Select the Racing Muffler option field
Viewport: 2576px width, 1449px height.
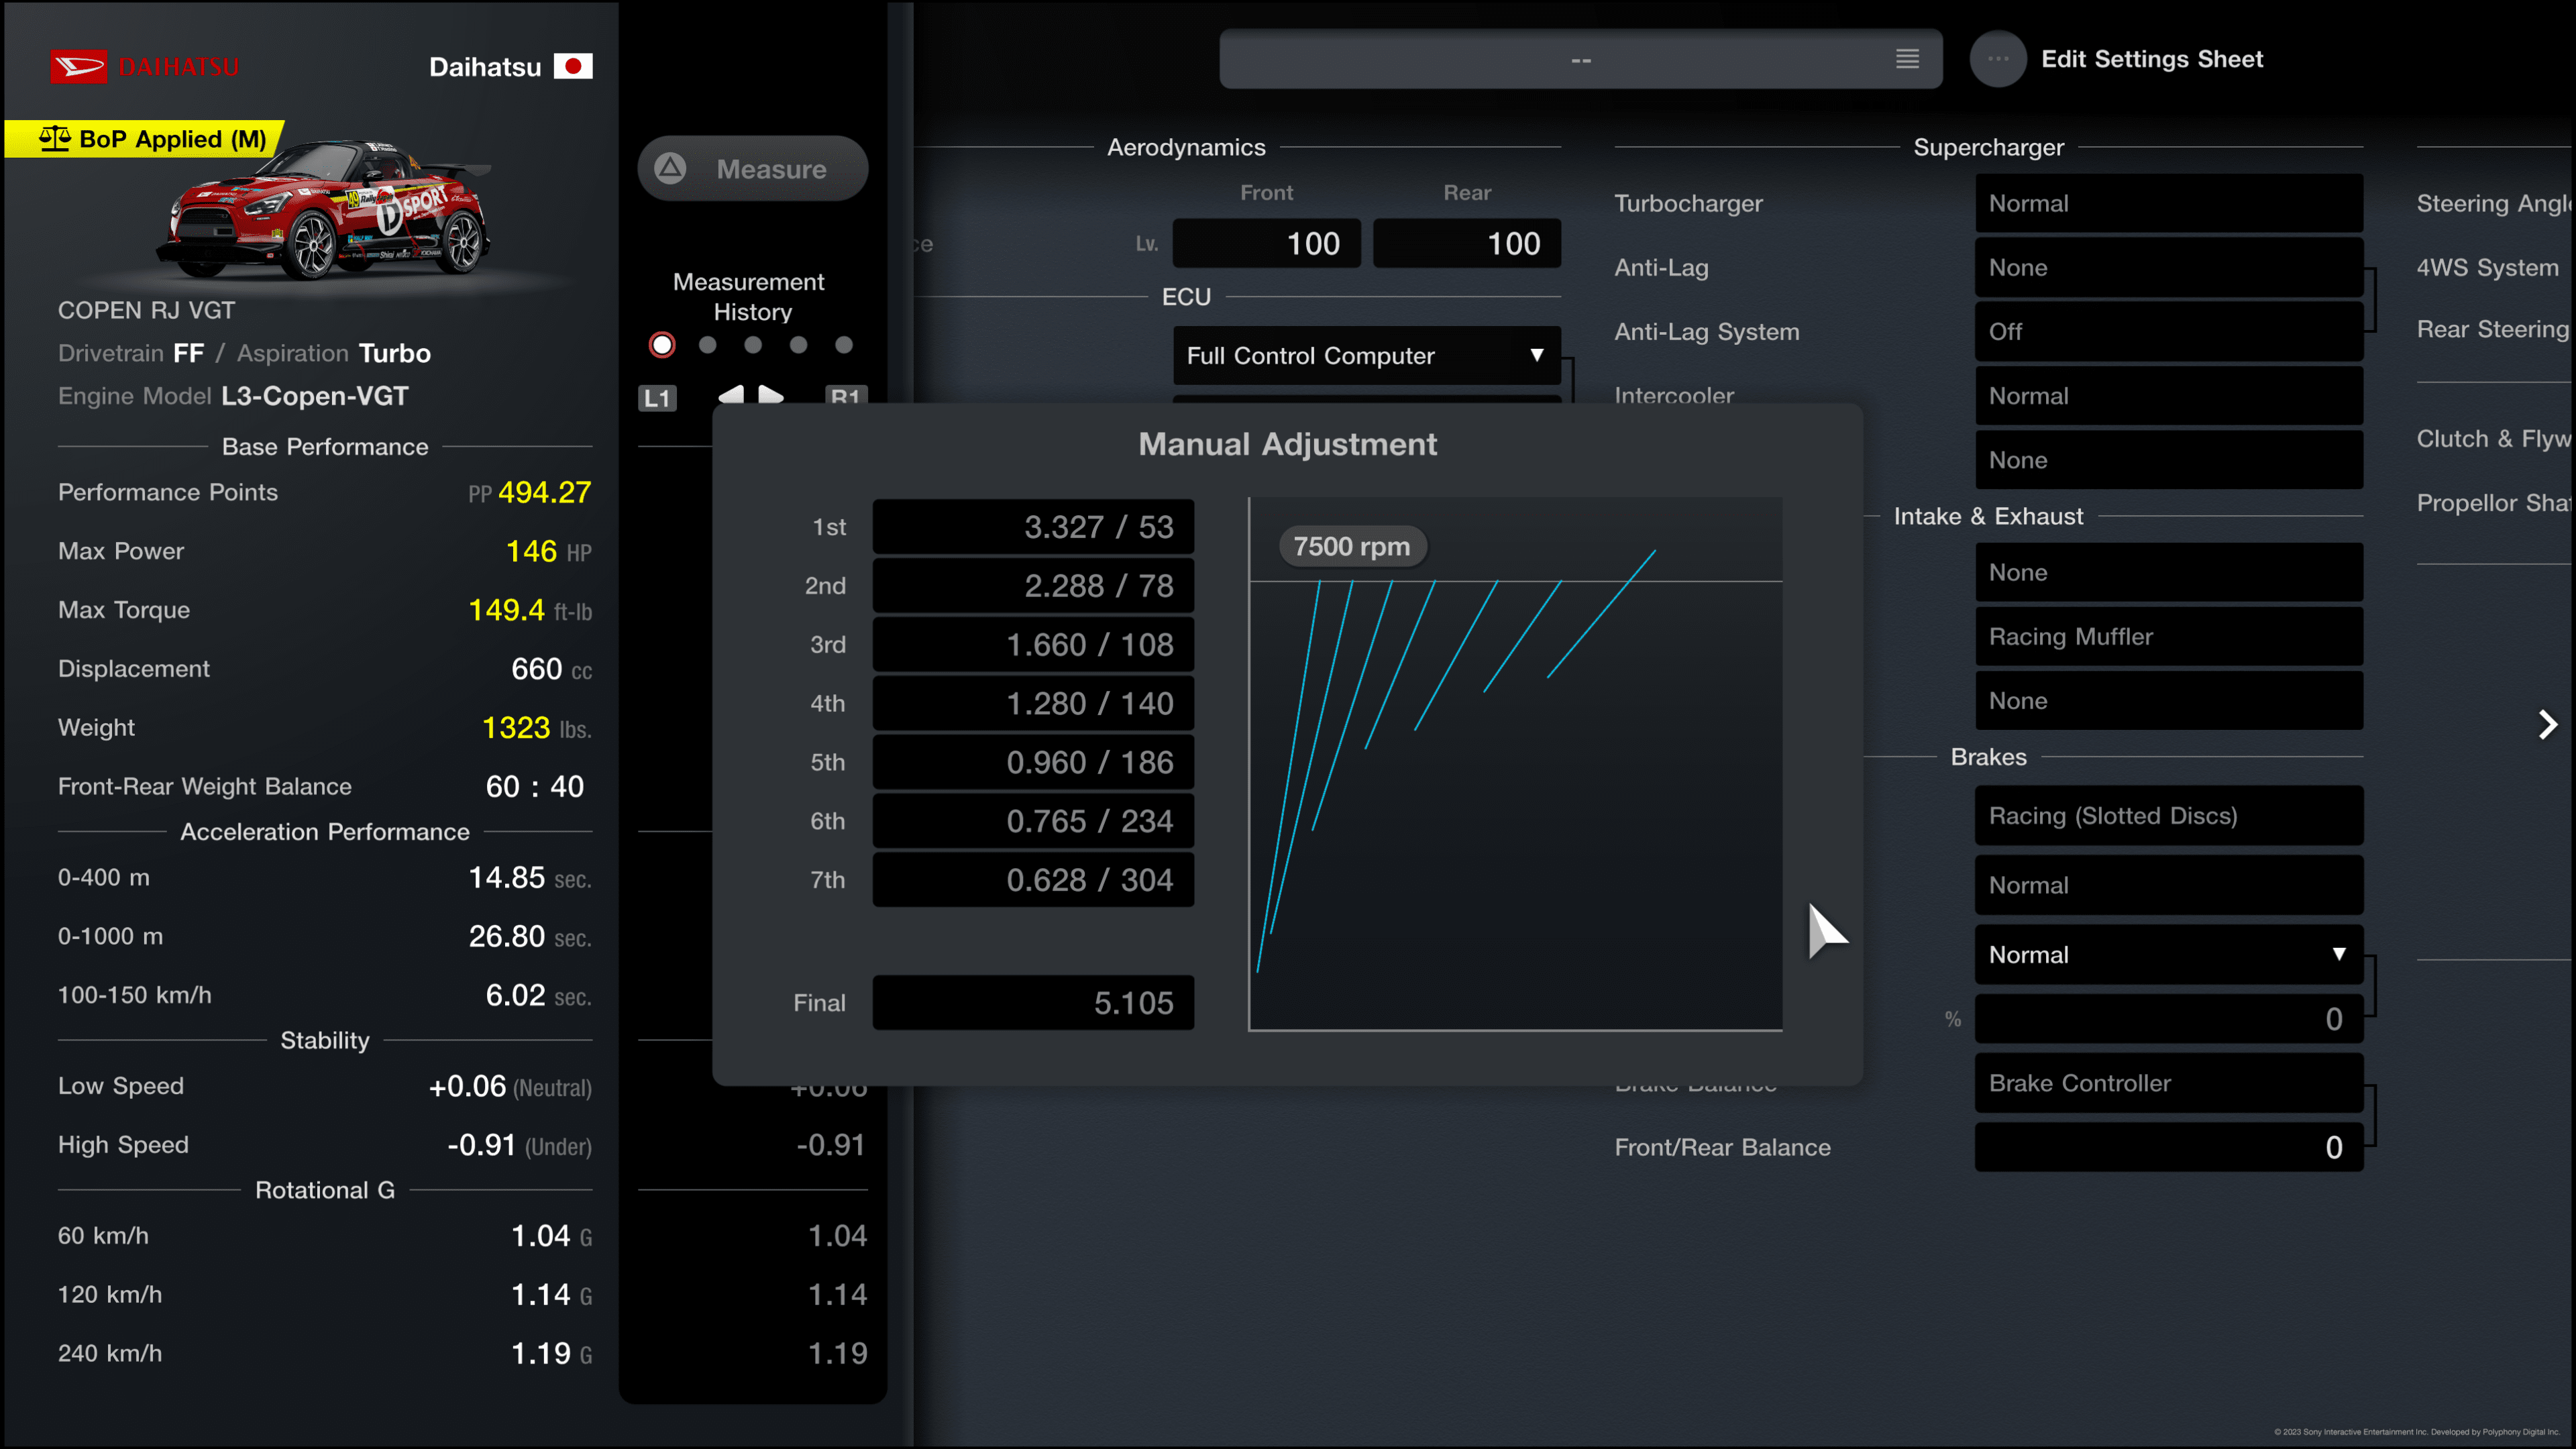tap(2168, 636)
